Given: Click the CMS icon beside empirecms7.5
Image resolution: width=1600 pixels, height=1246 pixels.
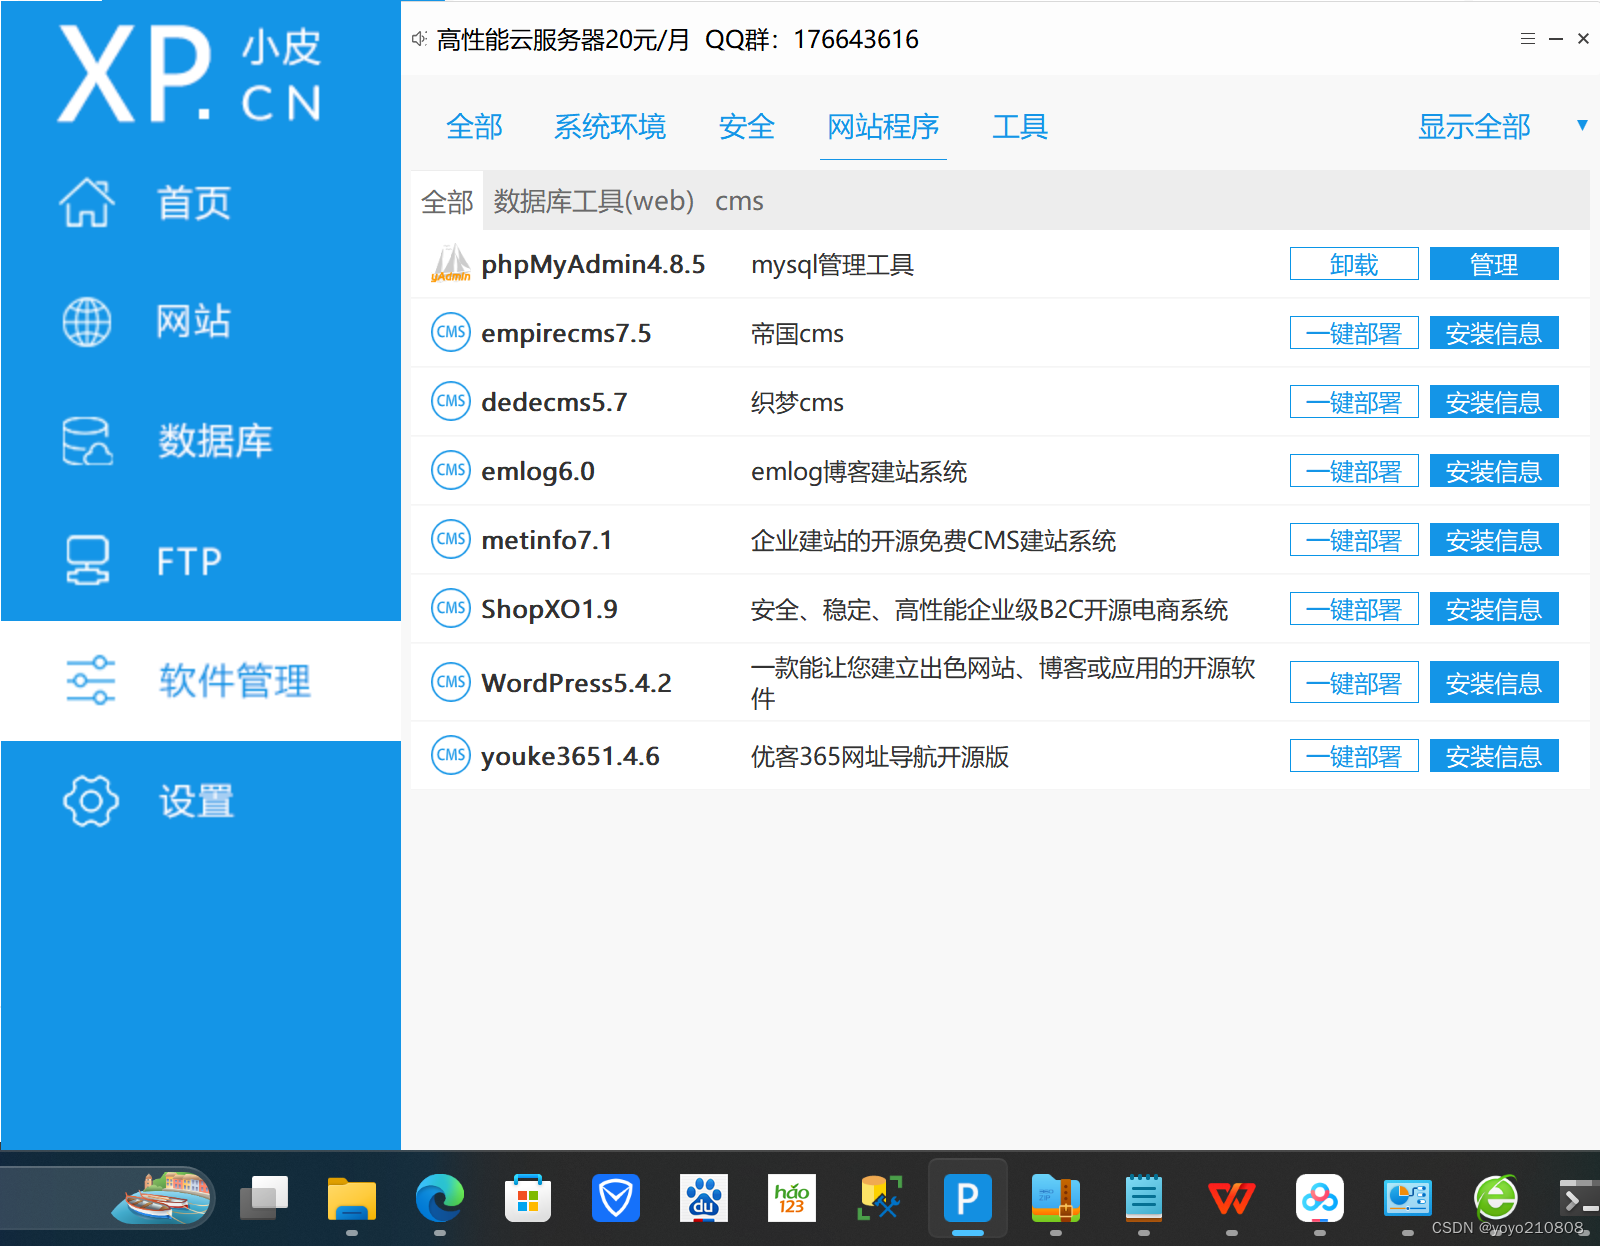Looking at the screenshot, I should [x=451, y=332].
